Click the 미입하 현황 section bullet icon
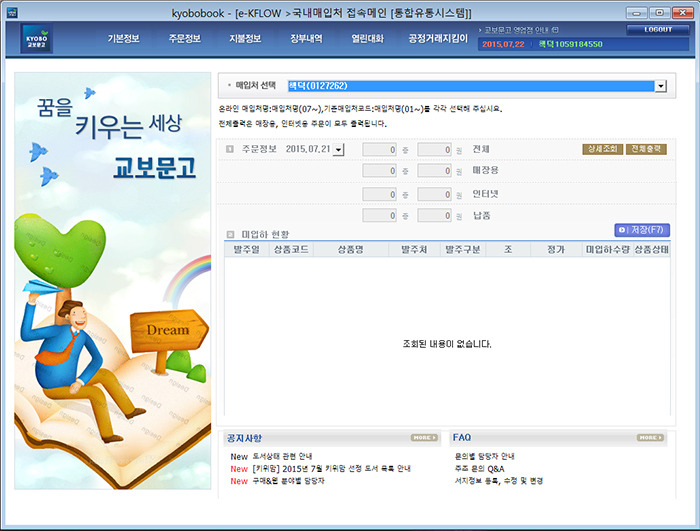 click(x=230, y=234)
